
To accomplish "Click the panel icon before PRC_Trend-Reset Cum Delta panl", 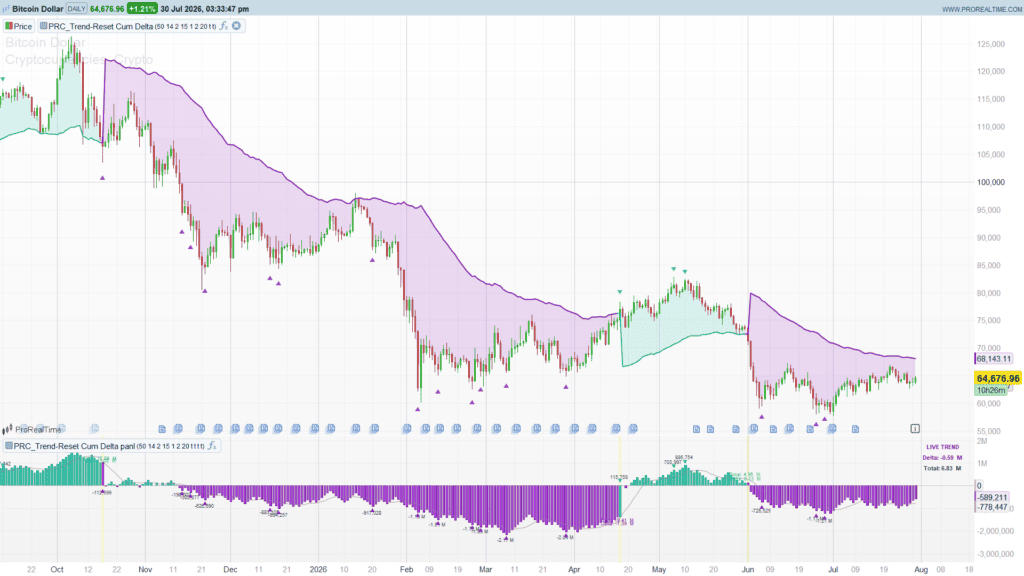I will coord(8,446).
